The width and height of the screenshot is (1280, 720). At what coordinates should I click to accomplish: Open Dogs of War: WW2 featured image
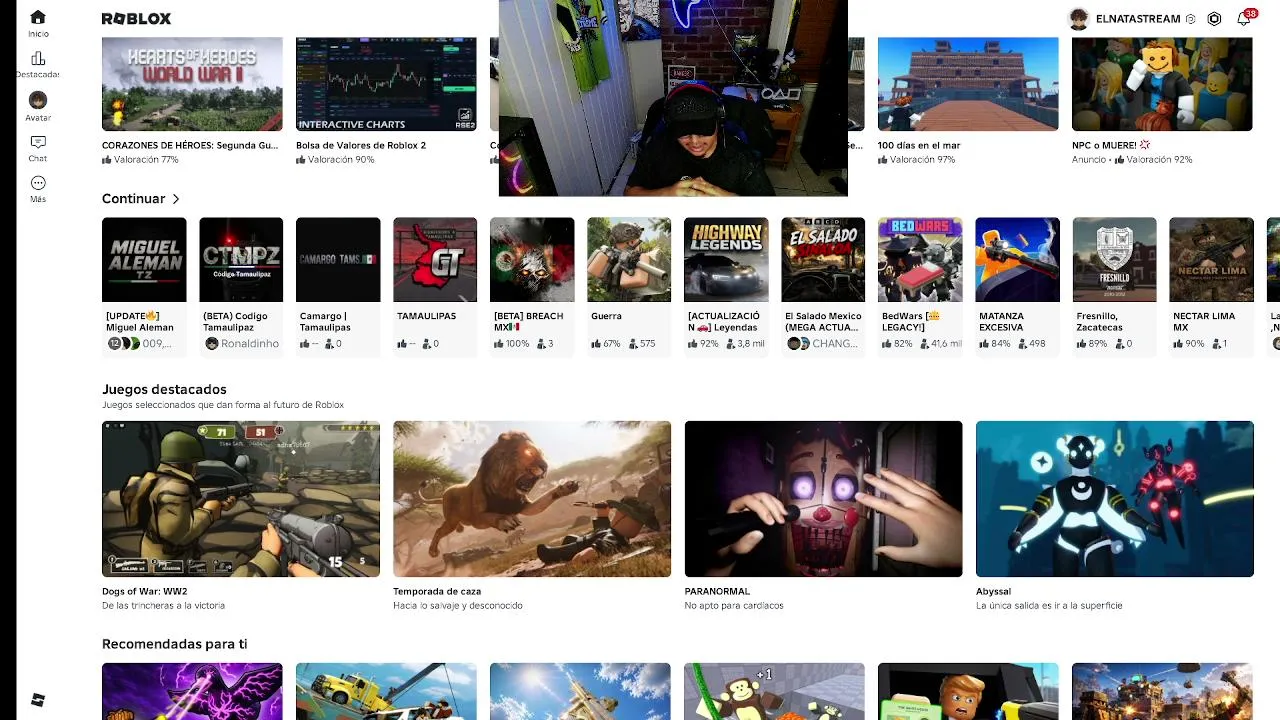click(241, 499)
